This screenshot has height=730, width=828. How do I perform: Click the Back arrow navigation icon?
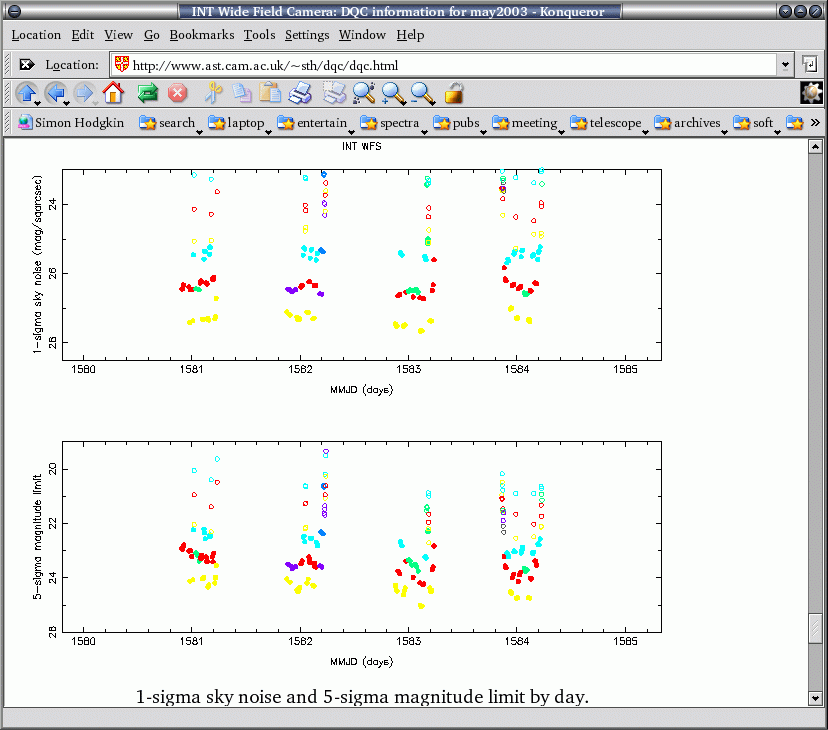click(x=55, y=94)
